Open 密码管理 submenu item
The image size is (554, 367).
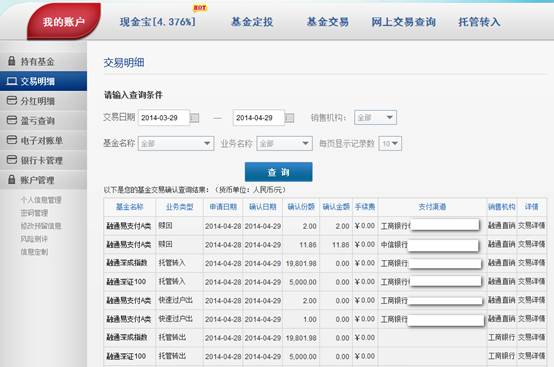coord(34,213)
